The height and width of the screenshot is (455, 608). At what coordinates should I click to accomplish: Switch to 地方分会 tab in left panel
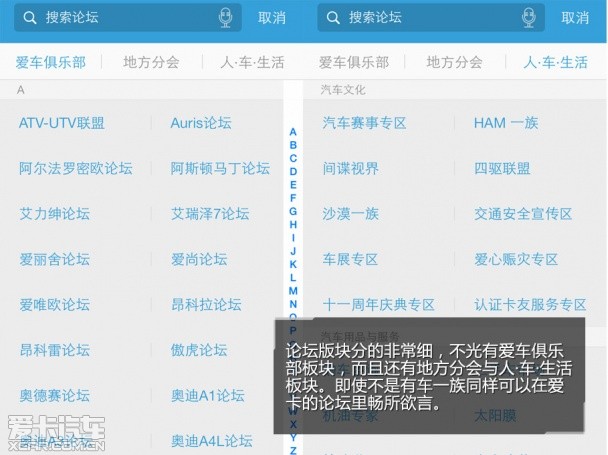click(151, 62)
